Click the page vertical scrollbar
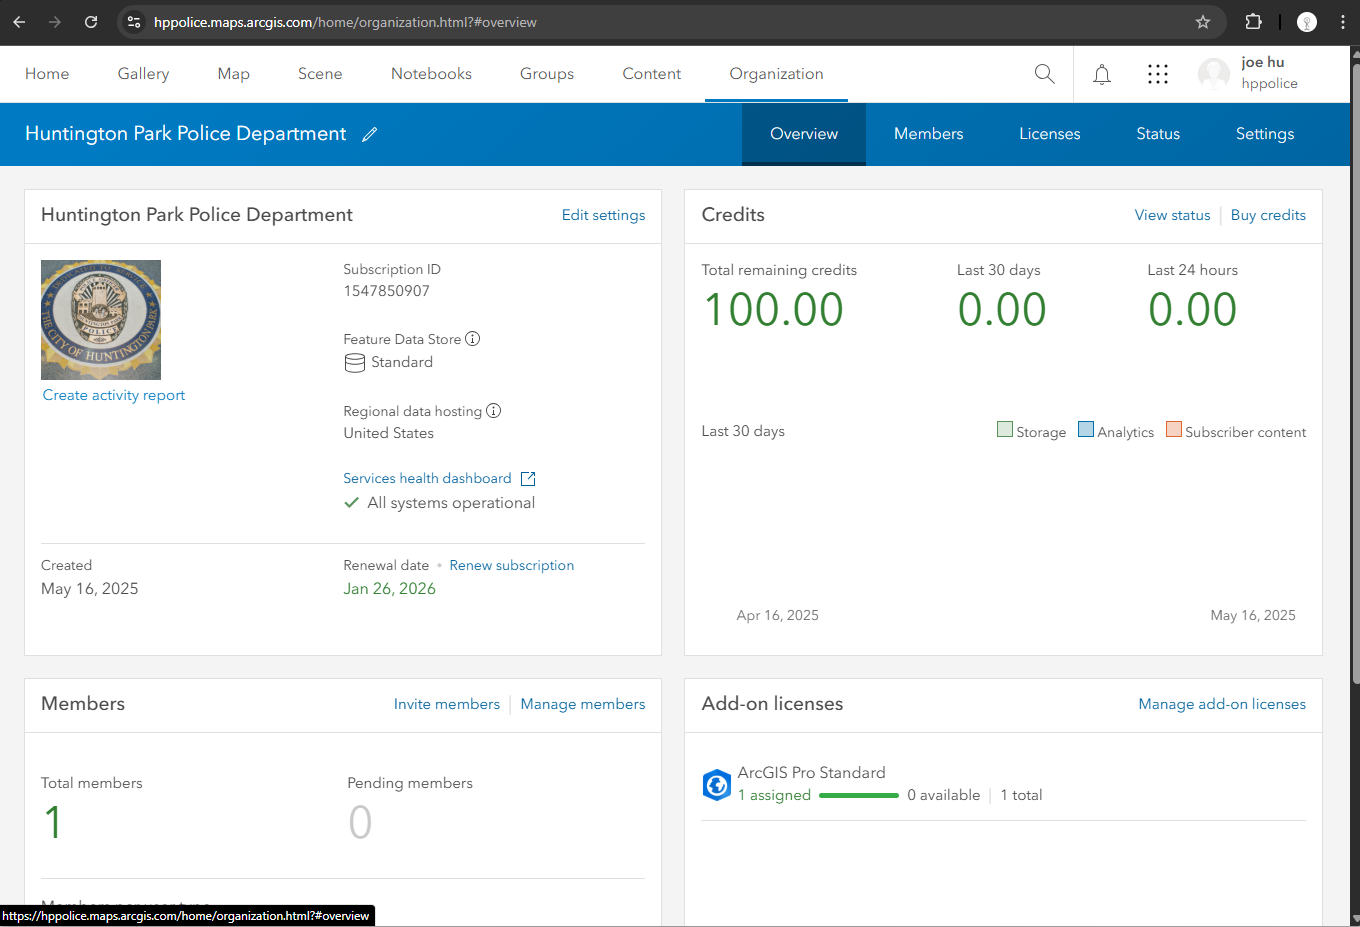The width and height of the screenshot is (1360, 927). coord(1355,374)
